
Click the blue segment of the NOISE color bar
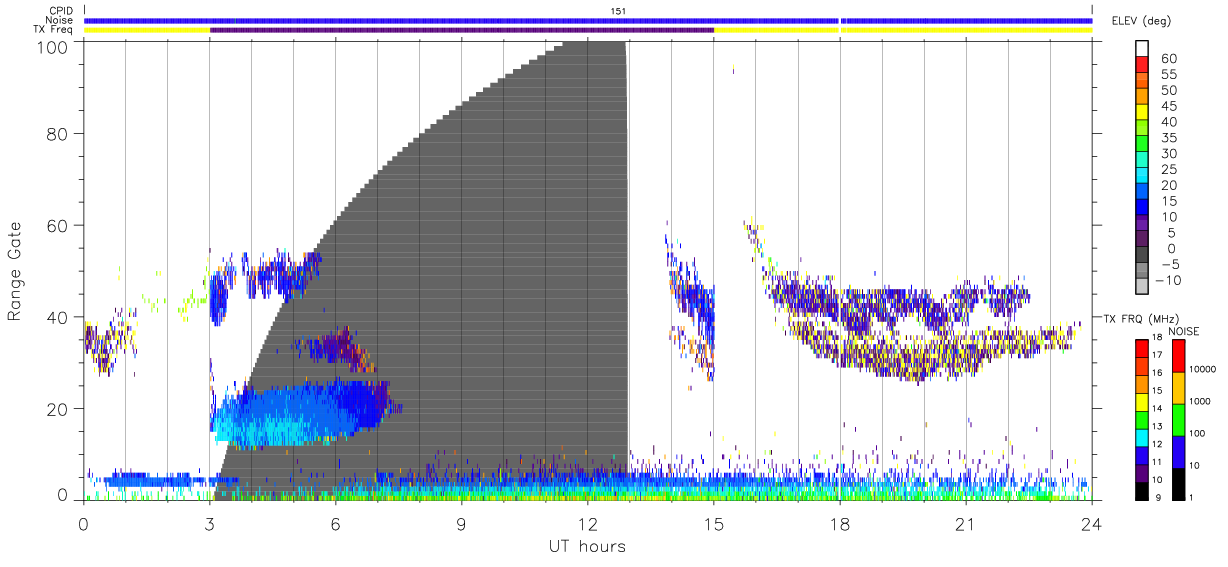tap(1178, 451)
